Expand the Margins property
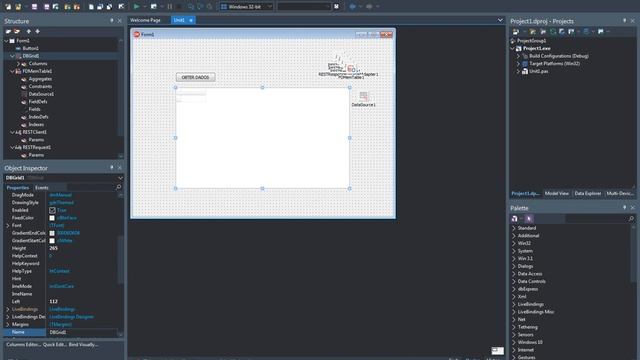640x360 pixels. coord(7,324)
